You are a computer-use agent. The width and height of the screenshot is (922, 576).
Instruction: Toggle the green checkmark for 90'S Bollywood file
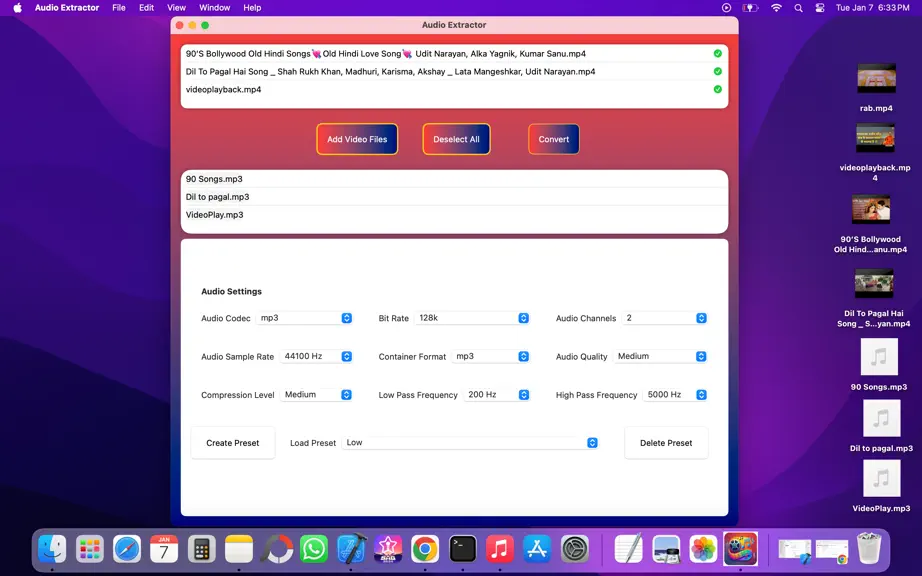717,53
